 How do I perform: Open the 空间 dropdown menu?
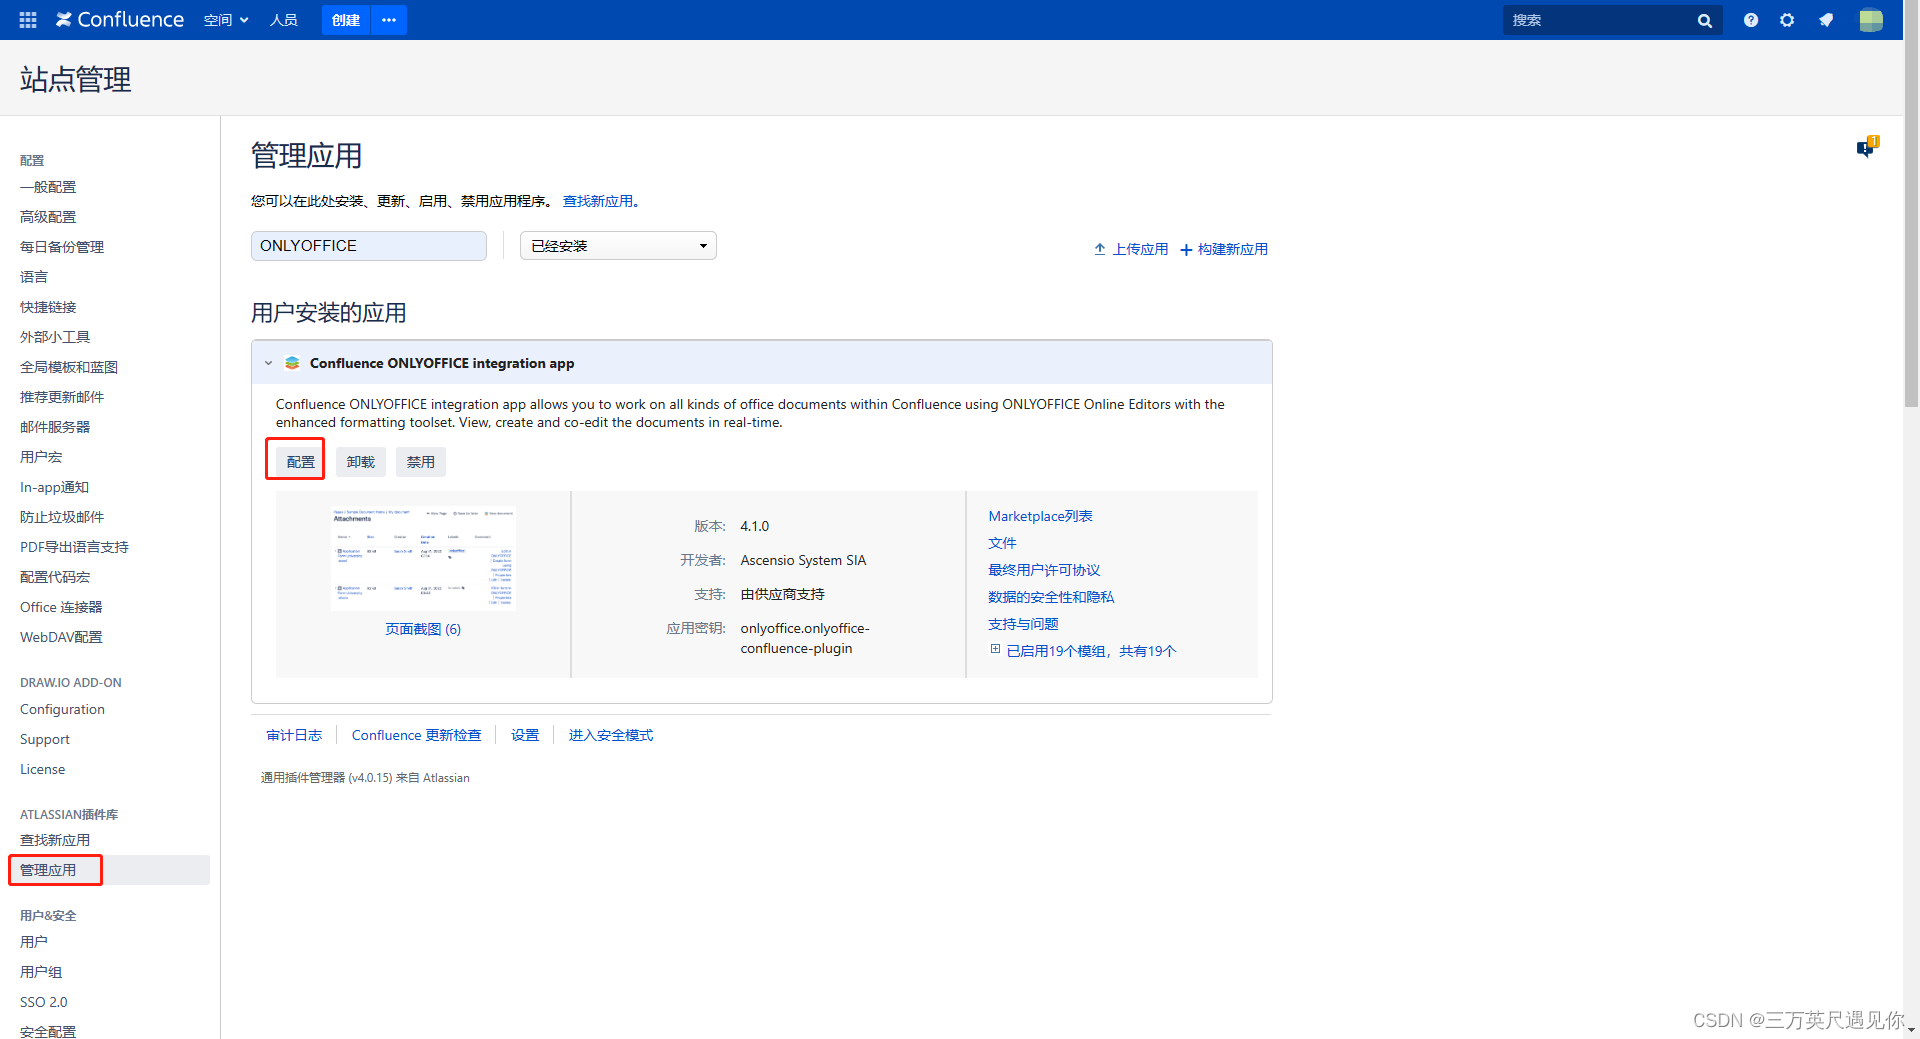[x=226, y=20]
